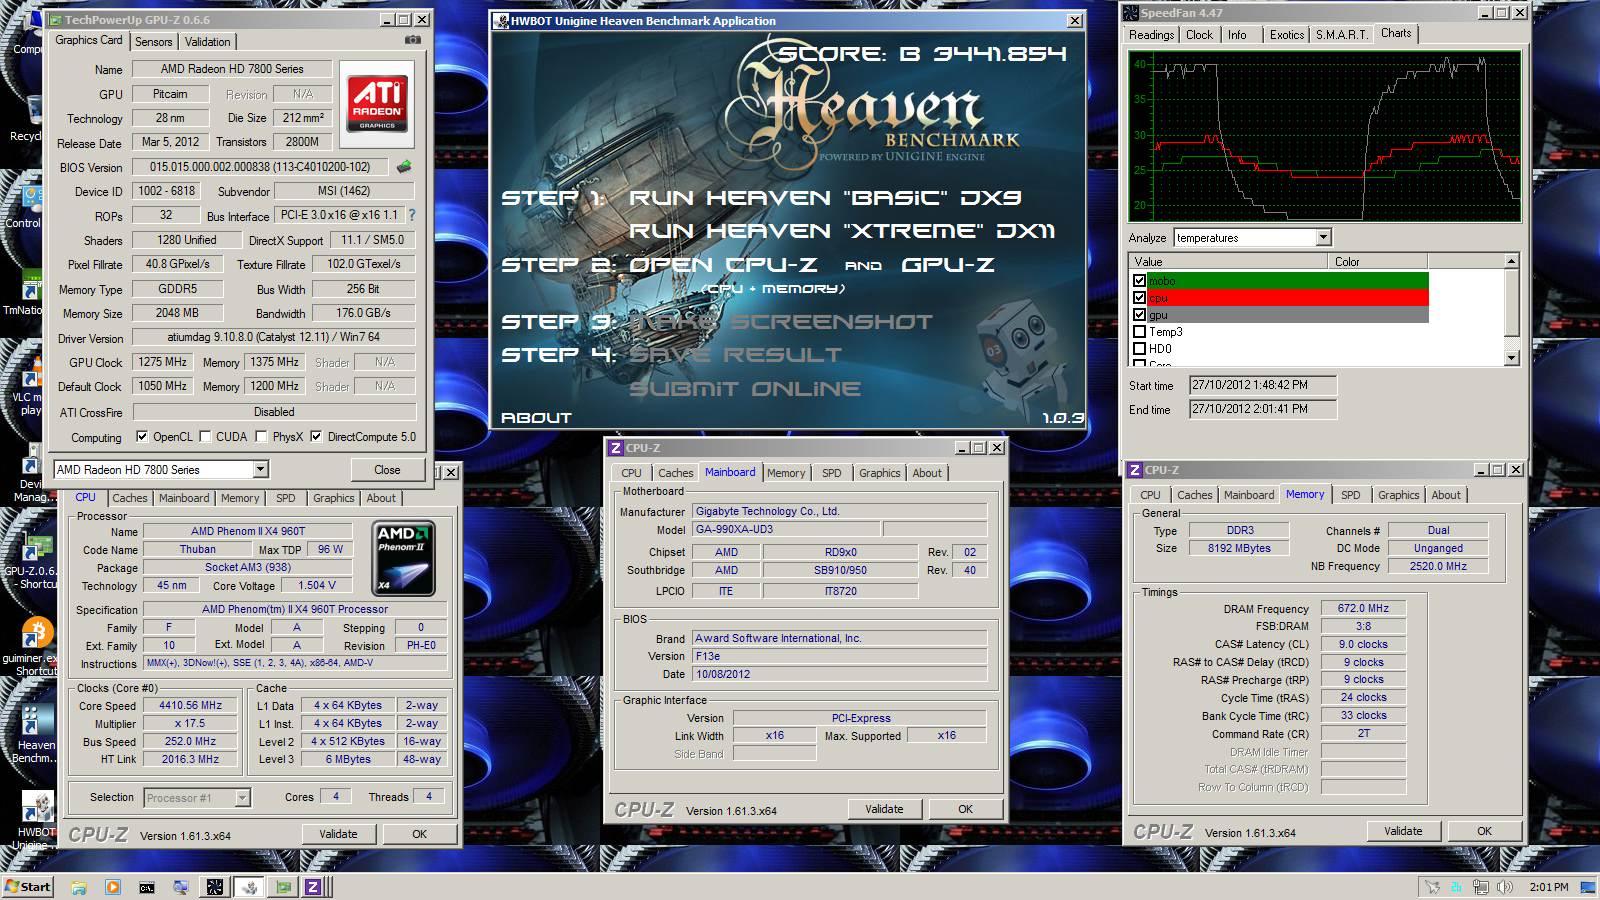
Task: Click Validate in the Mainboard CPU-Z window
Action: [884, 809]
